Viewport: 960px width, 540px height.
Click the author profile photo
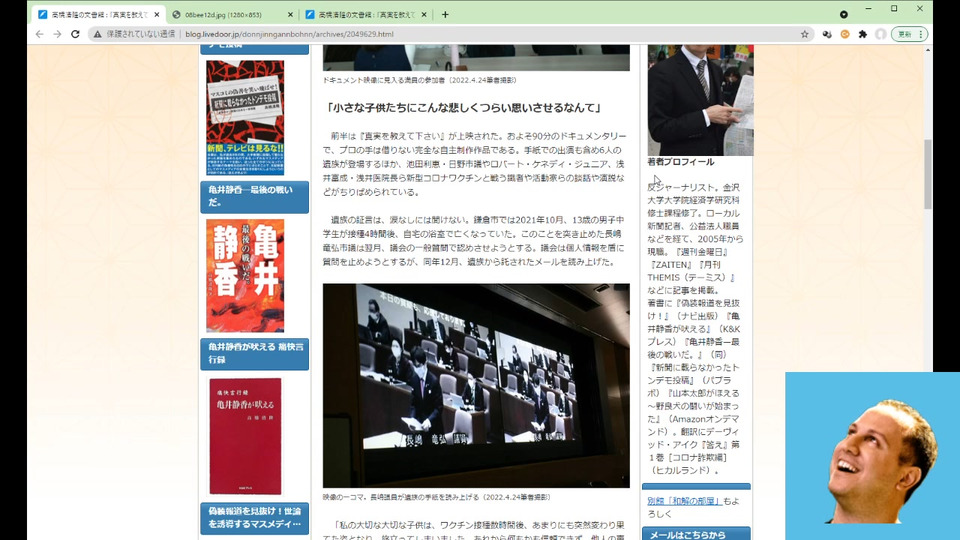[700, 100]
